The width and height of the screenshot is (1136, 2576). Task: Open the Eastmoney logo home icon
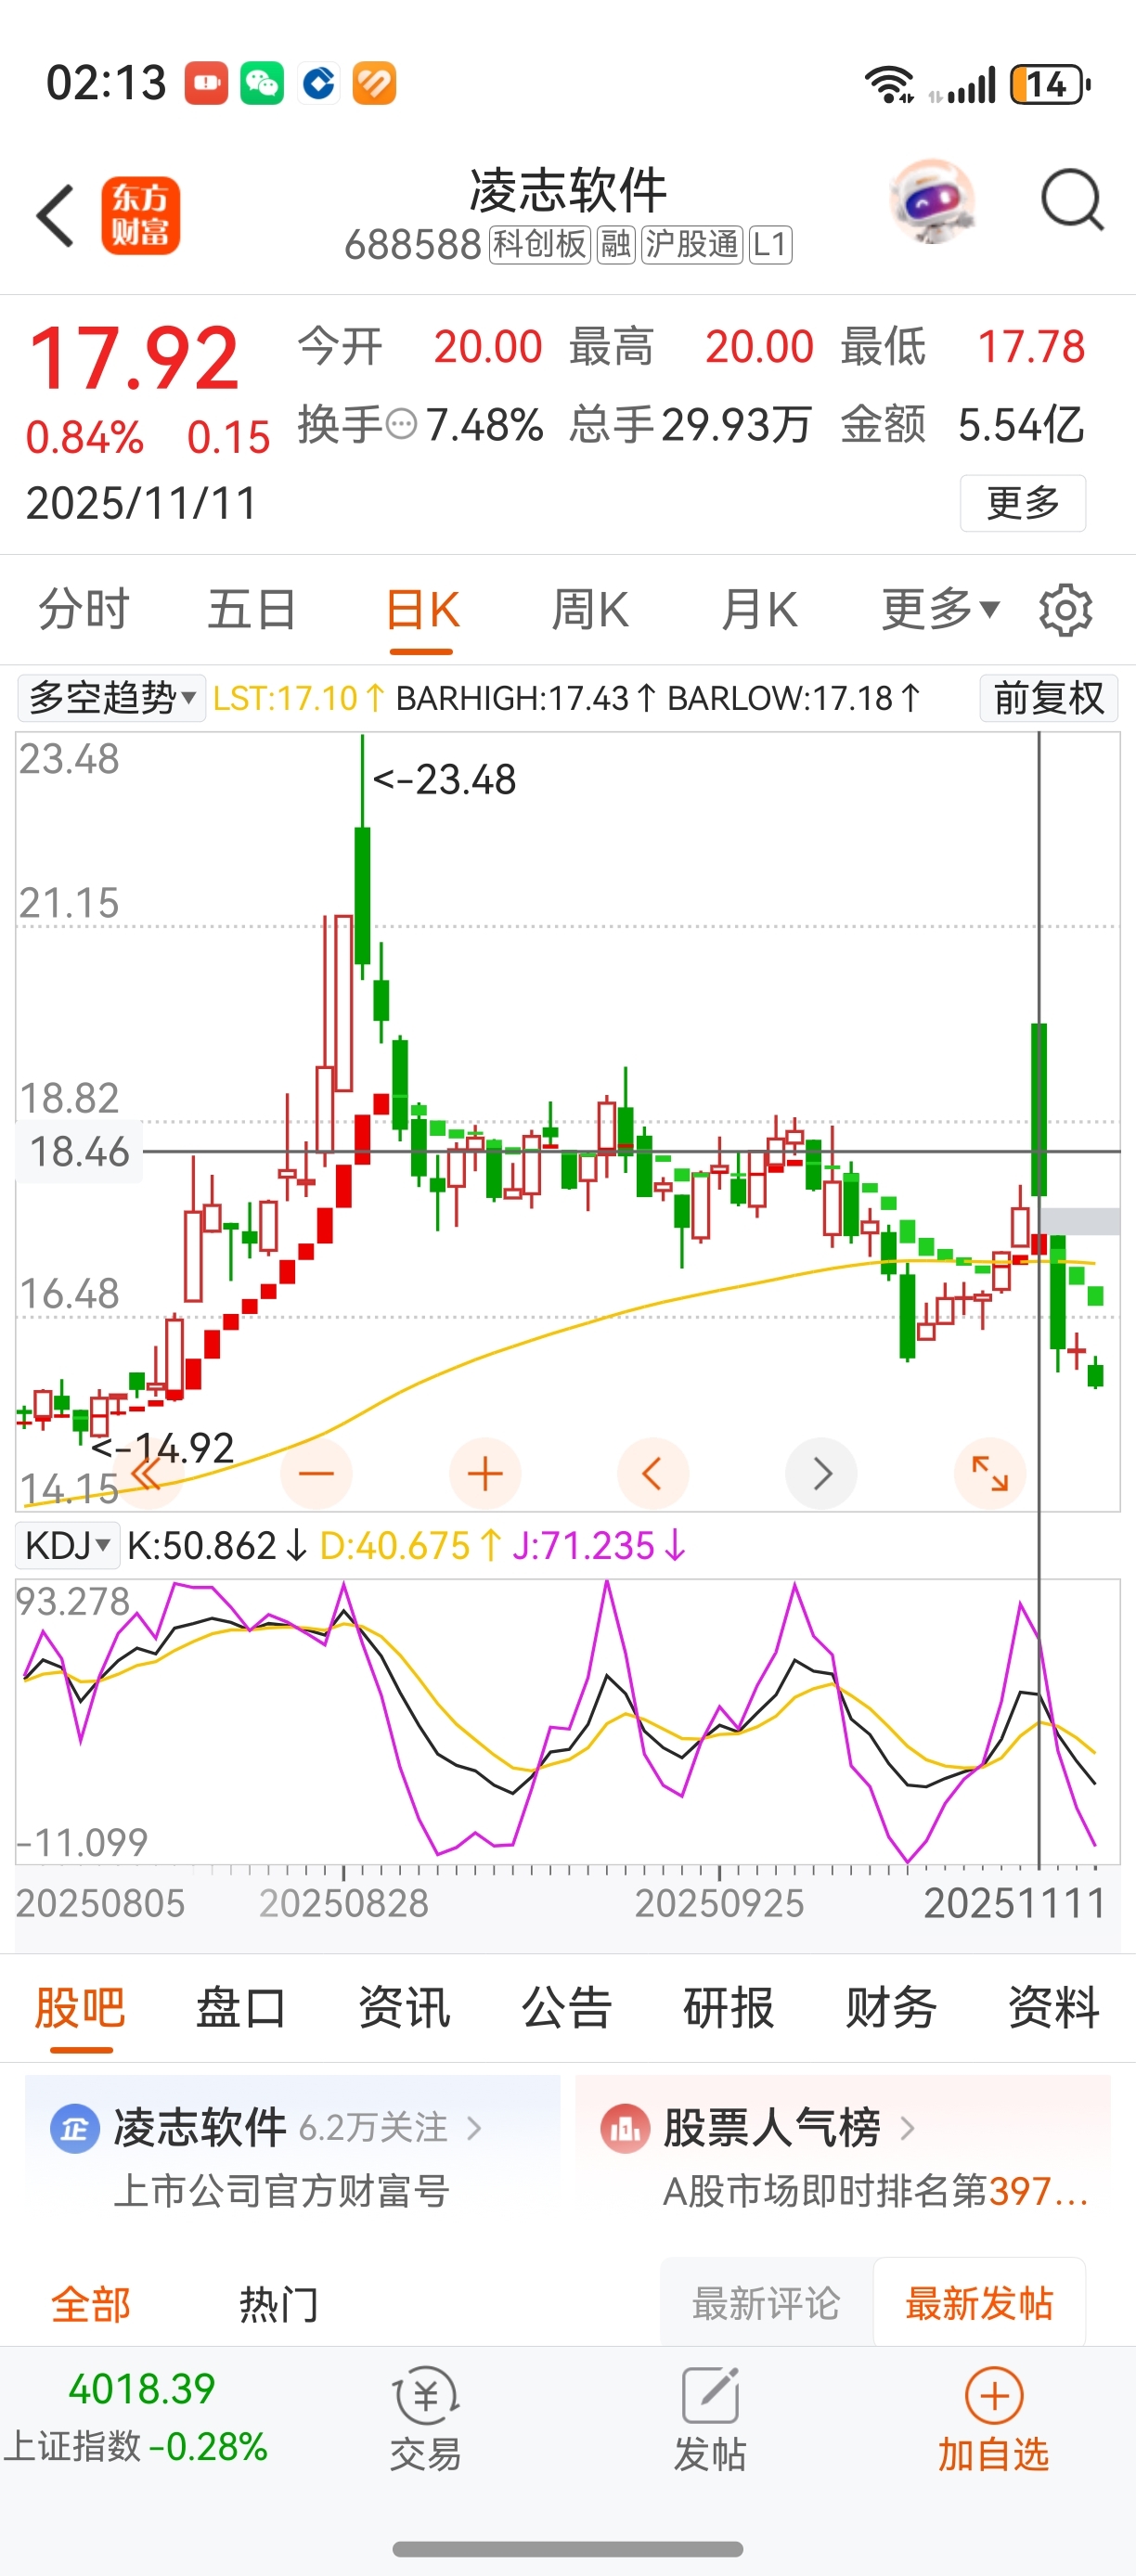point(140,215)
